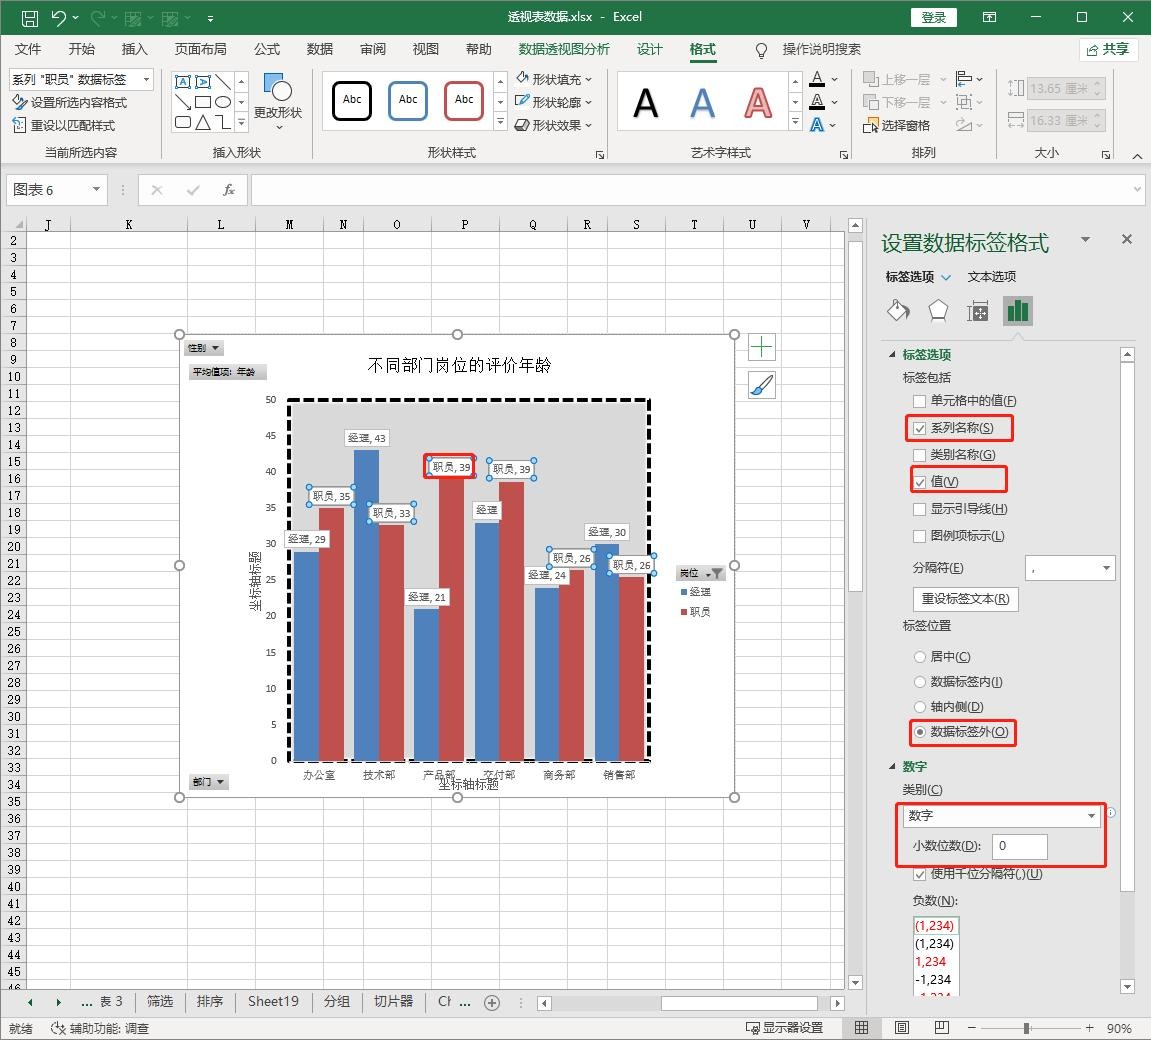Enable the 类别名称 checkbox

(920, 455)
